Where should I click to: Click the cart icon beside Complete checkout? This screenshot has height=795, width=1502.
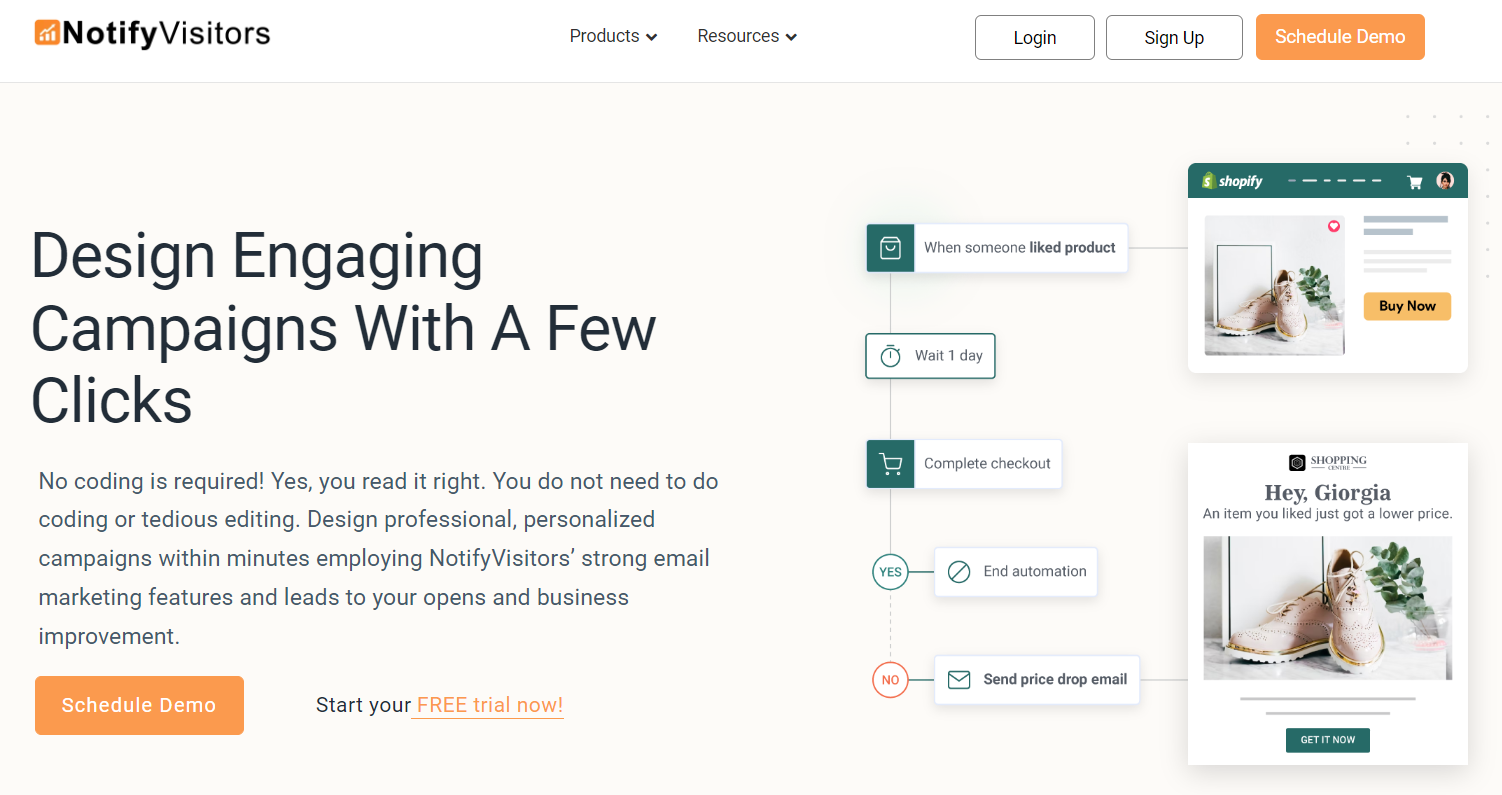[890, 464]
